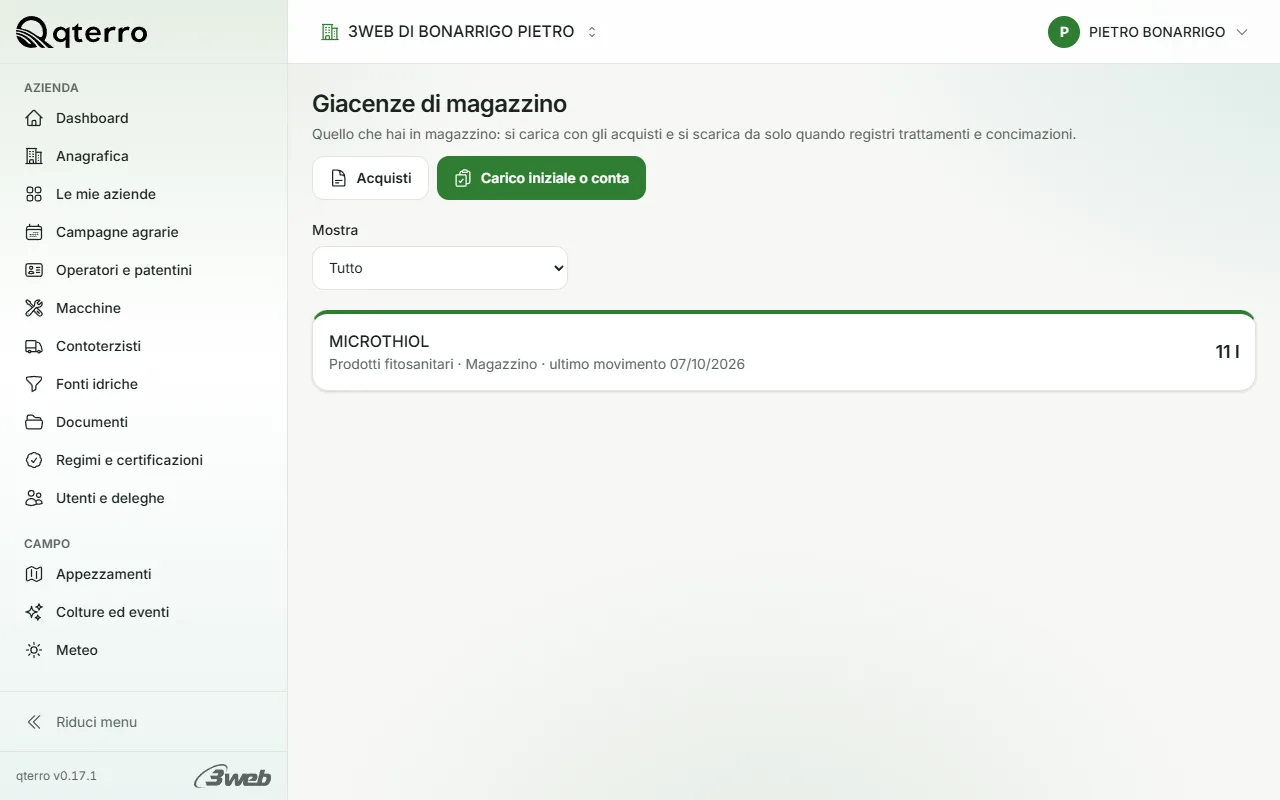Go to Appezzamenti page

pos(144,574)
